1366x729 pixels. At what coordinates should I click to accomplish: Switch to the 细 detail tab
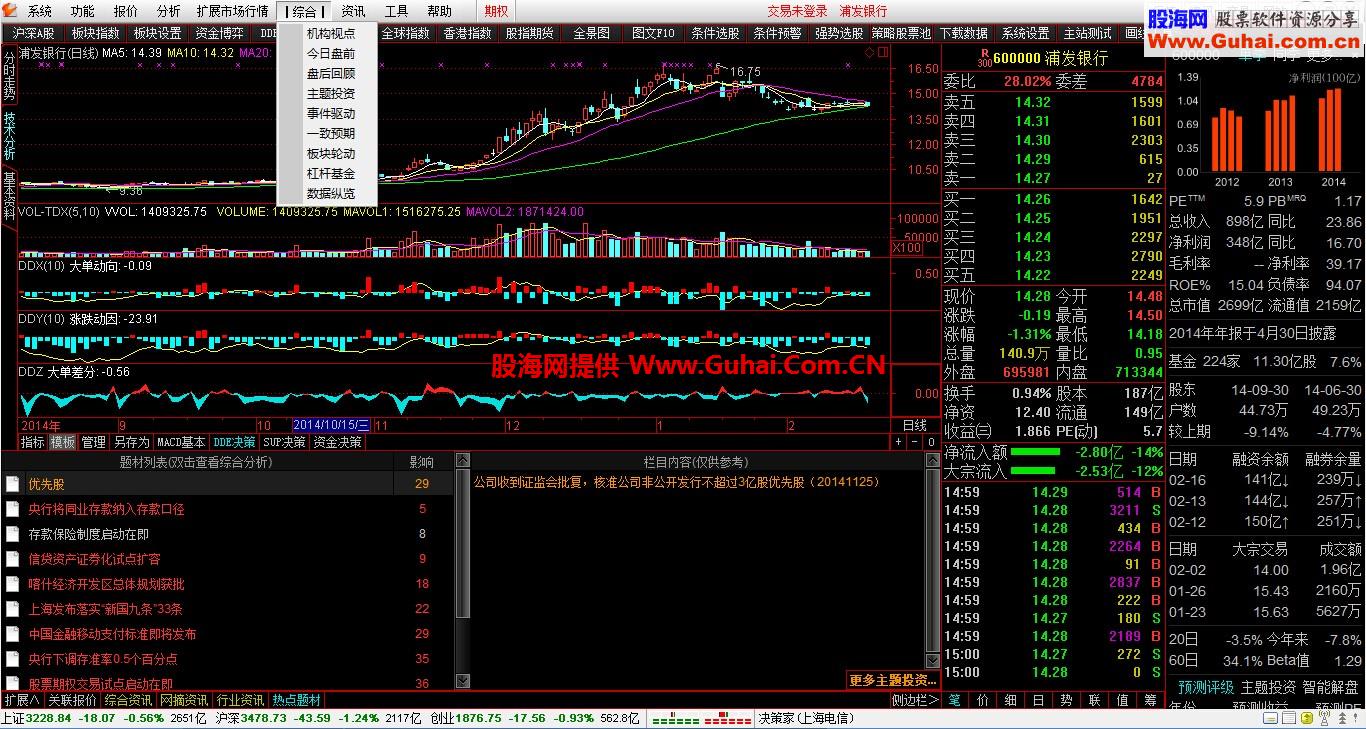(x=1011, y=700)
